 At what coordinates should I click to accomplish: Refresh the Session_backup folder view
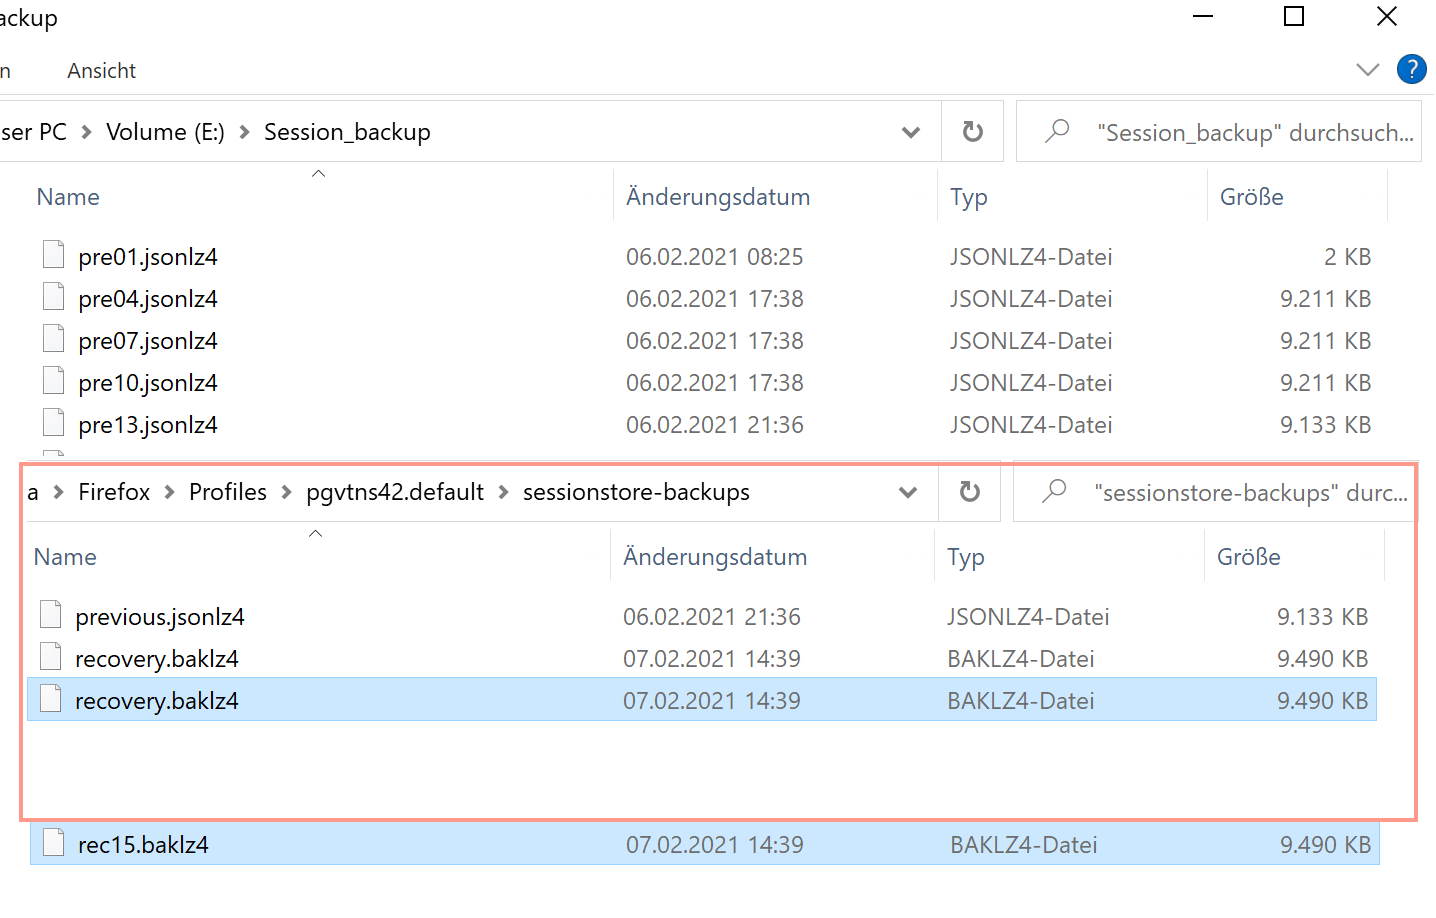tap(972, 132)
